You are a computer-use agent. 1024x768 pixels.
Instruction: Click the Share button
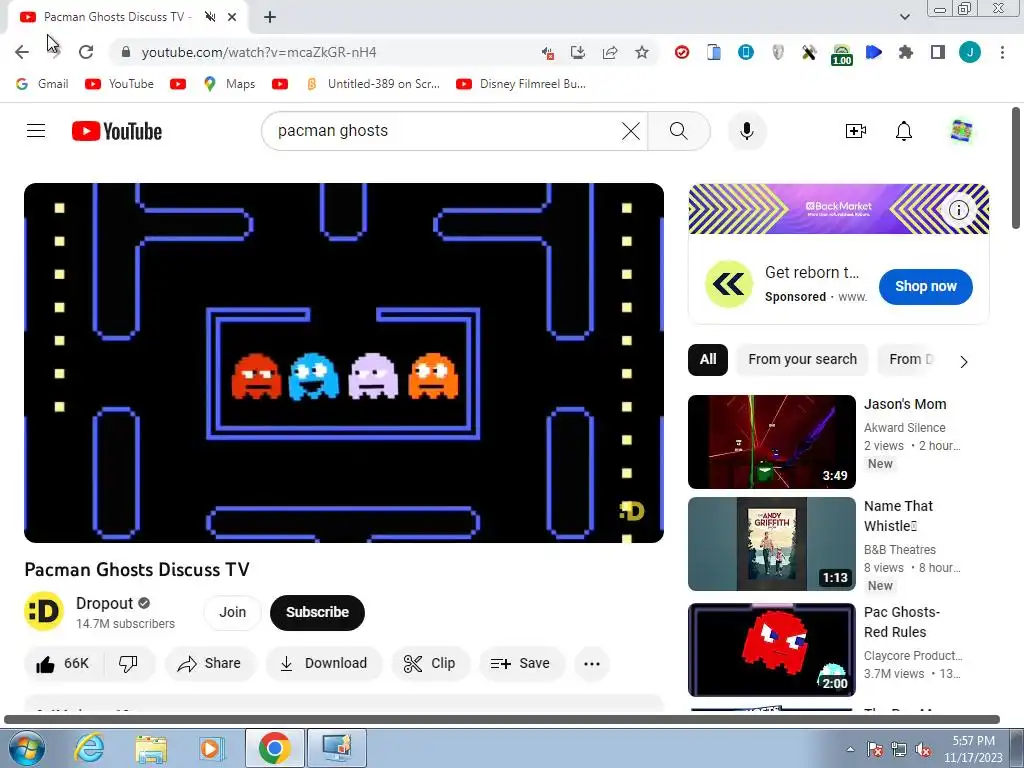tap(210, 664)
